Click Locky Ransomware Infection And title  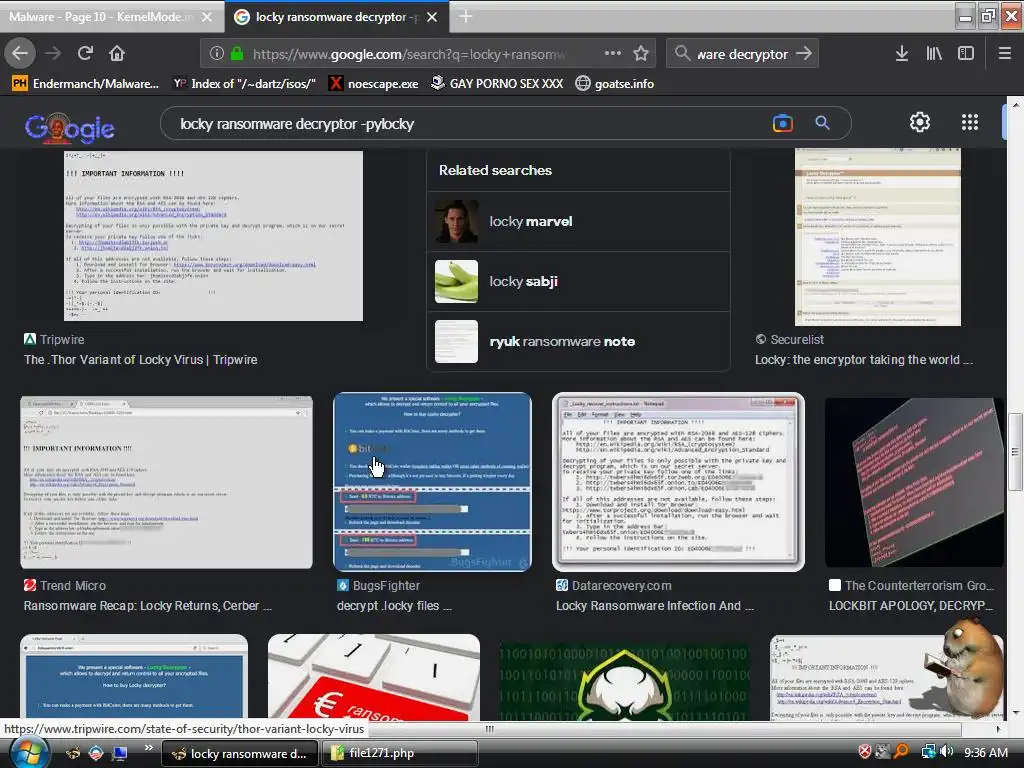[654, 606]
